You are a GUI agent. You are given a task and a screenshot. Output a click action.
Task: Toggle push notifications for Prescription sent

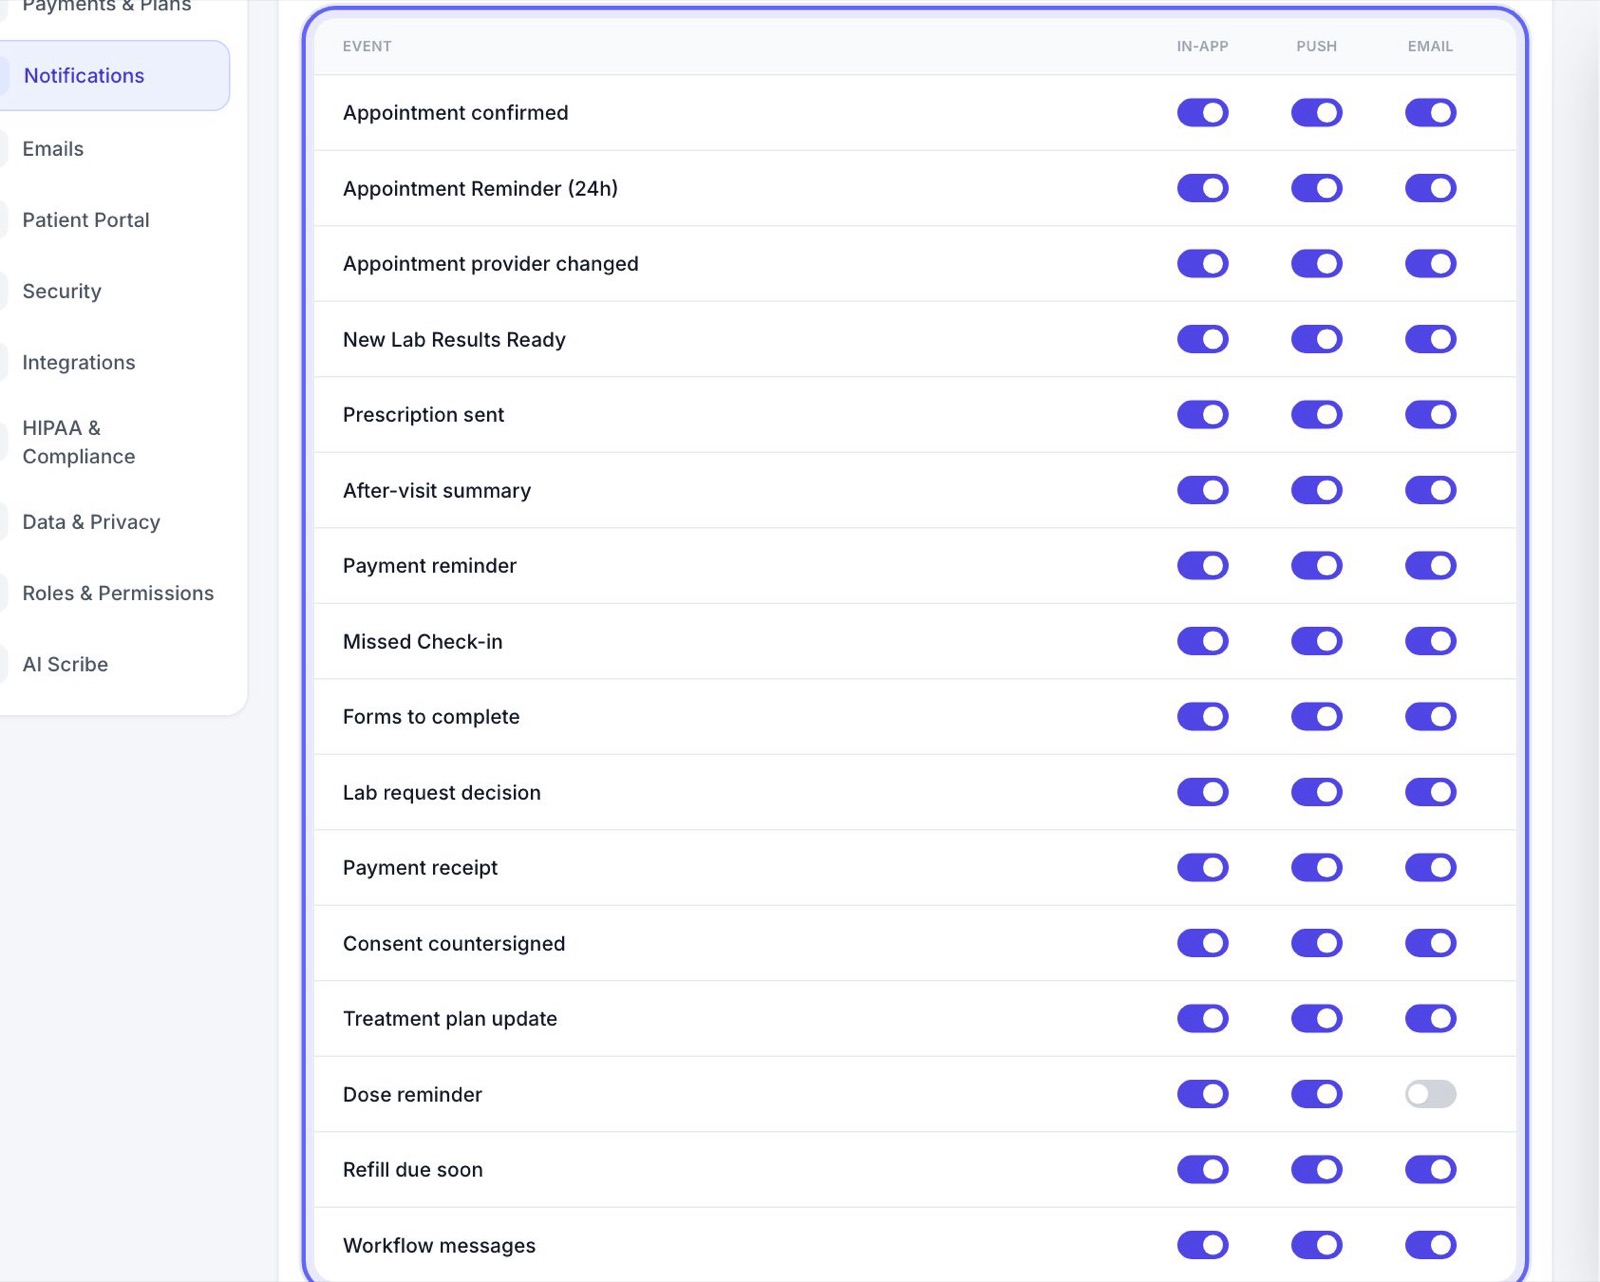coord(1316,415)
